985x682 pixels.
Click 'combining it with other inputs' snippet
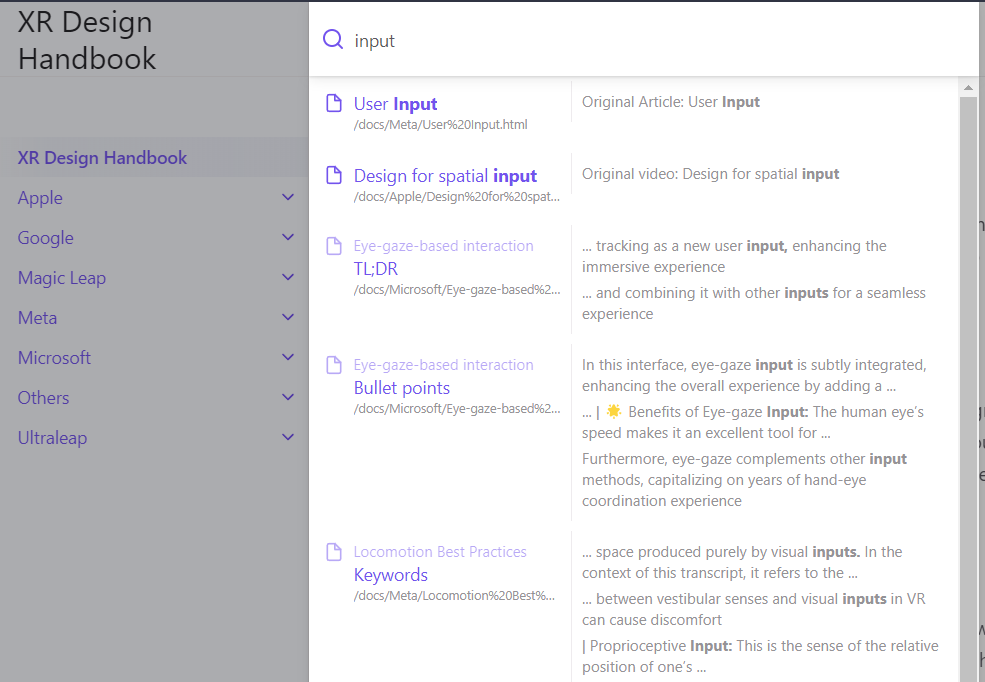click(x=753, y=303)
